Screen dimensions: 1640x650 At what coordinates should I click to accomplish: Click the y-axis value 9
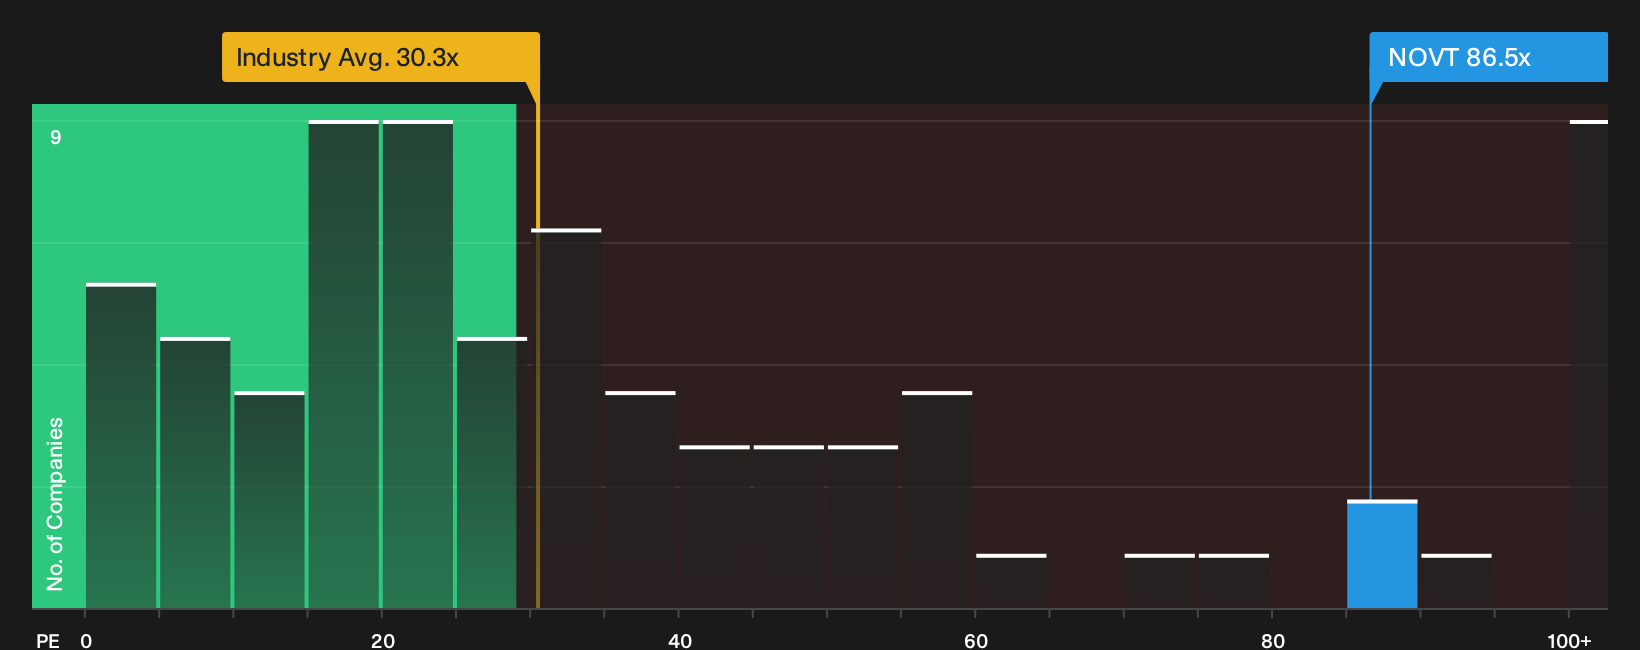pos(56,137)
